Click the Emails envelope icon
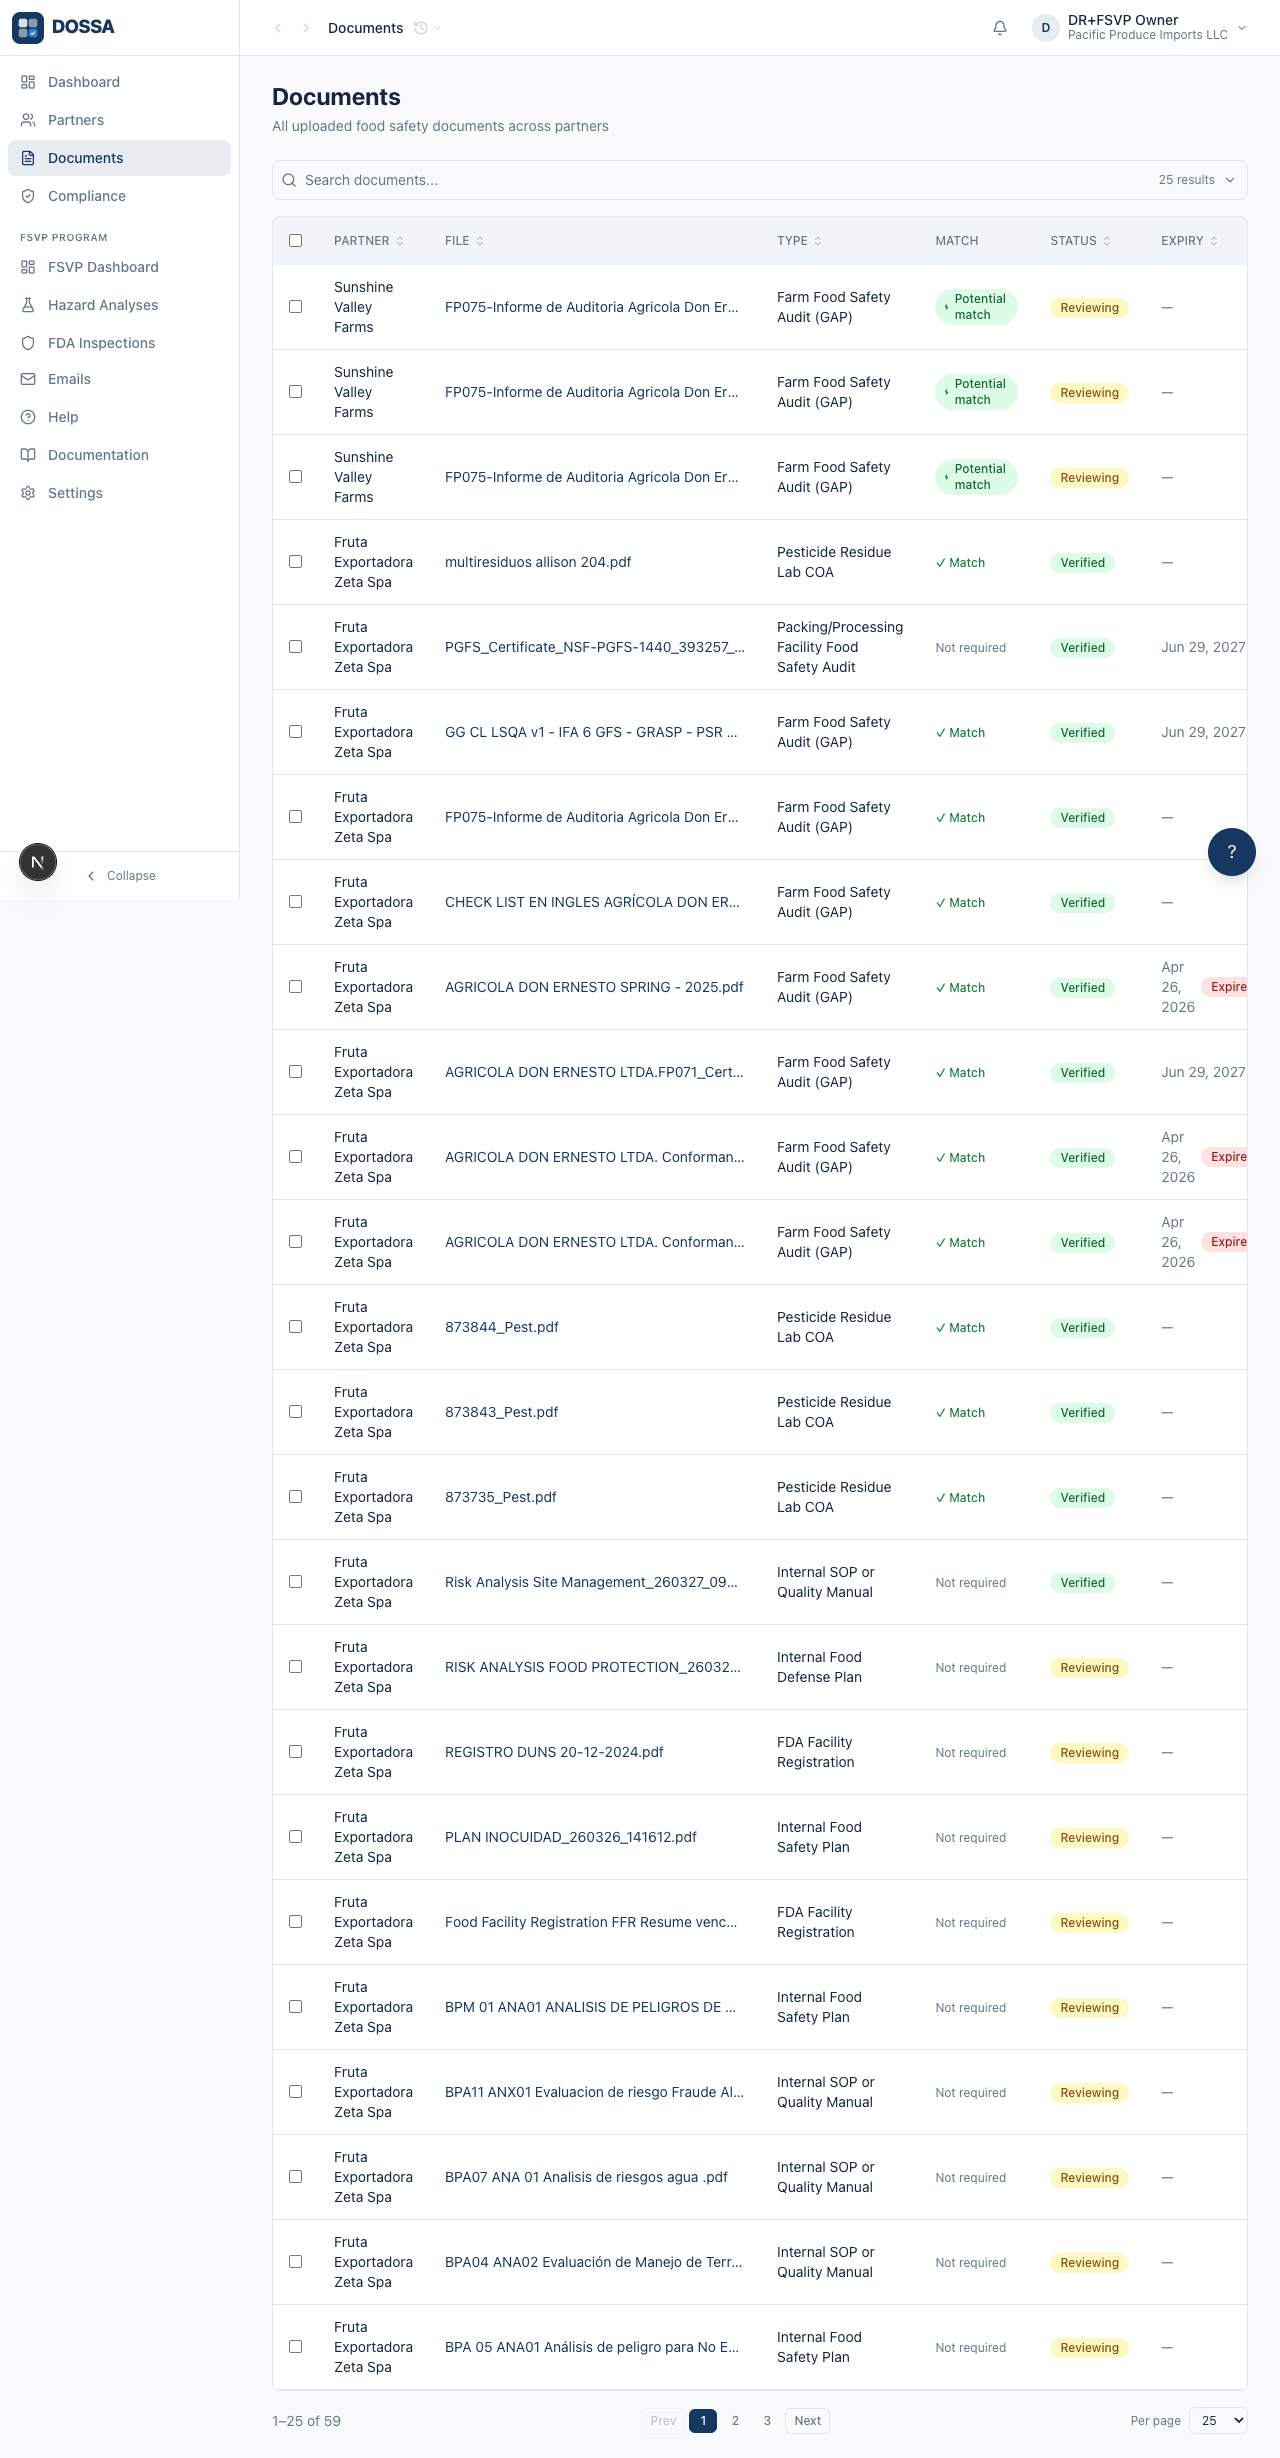 [x=28, y=379]
